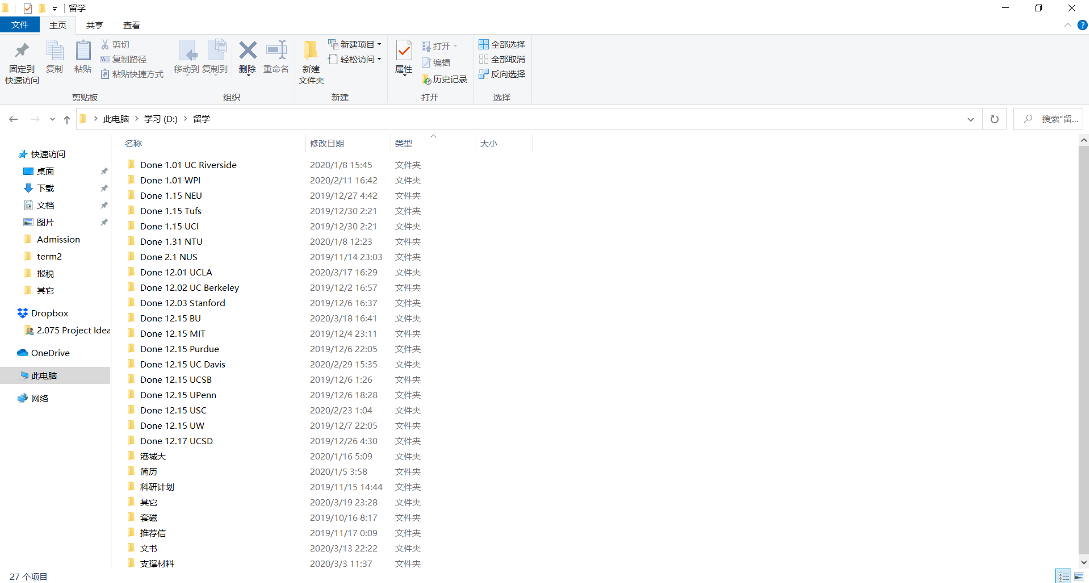The height and width of the screenshot is (583, 1089).
Task: Collapse the ribbon with the chevron arrow
Action: click(1067, 24)
